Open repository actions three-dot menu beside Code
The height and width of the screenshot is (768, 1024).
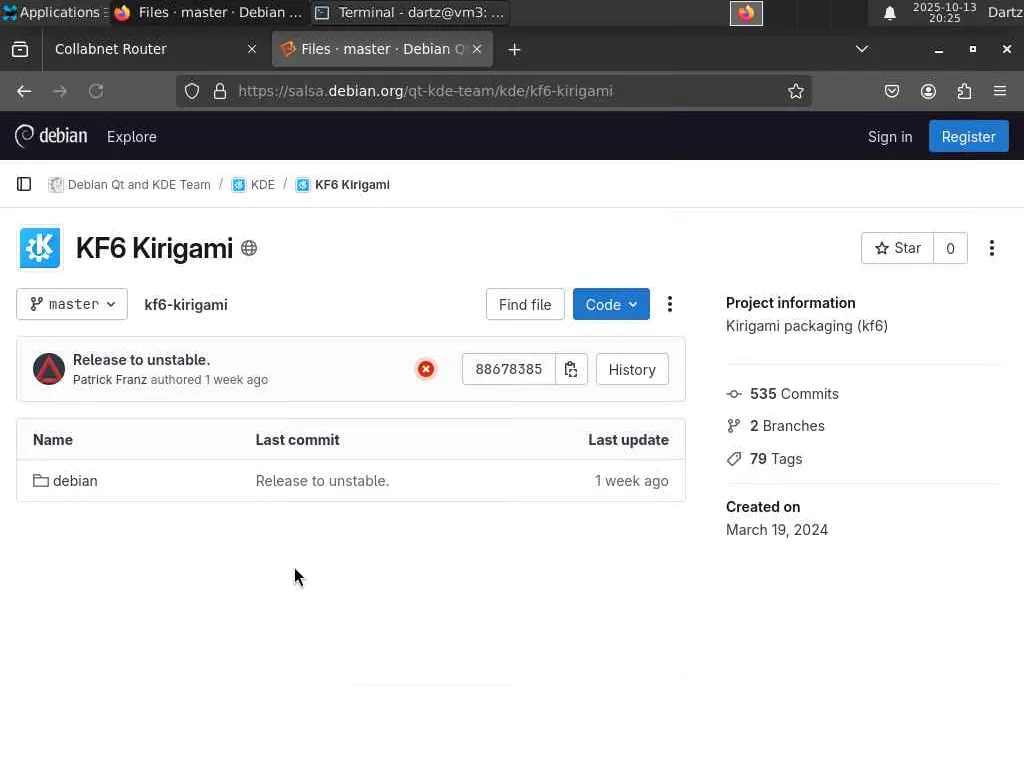click(x=669, y=304)
